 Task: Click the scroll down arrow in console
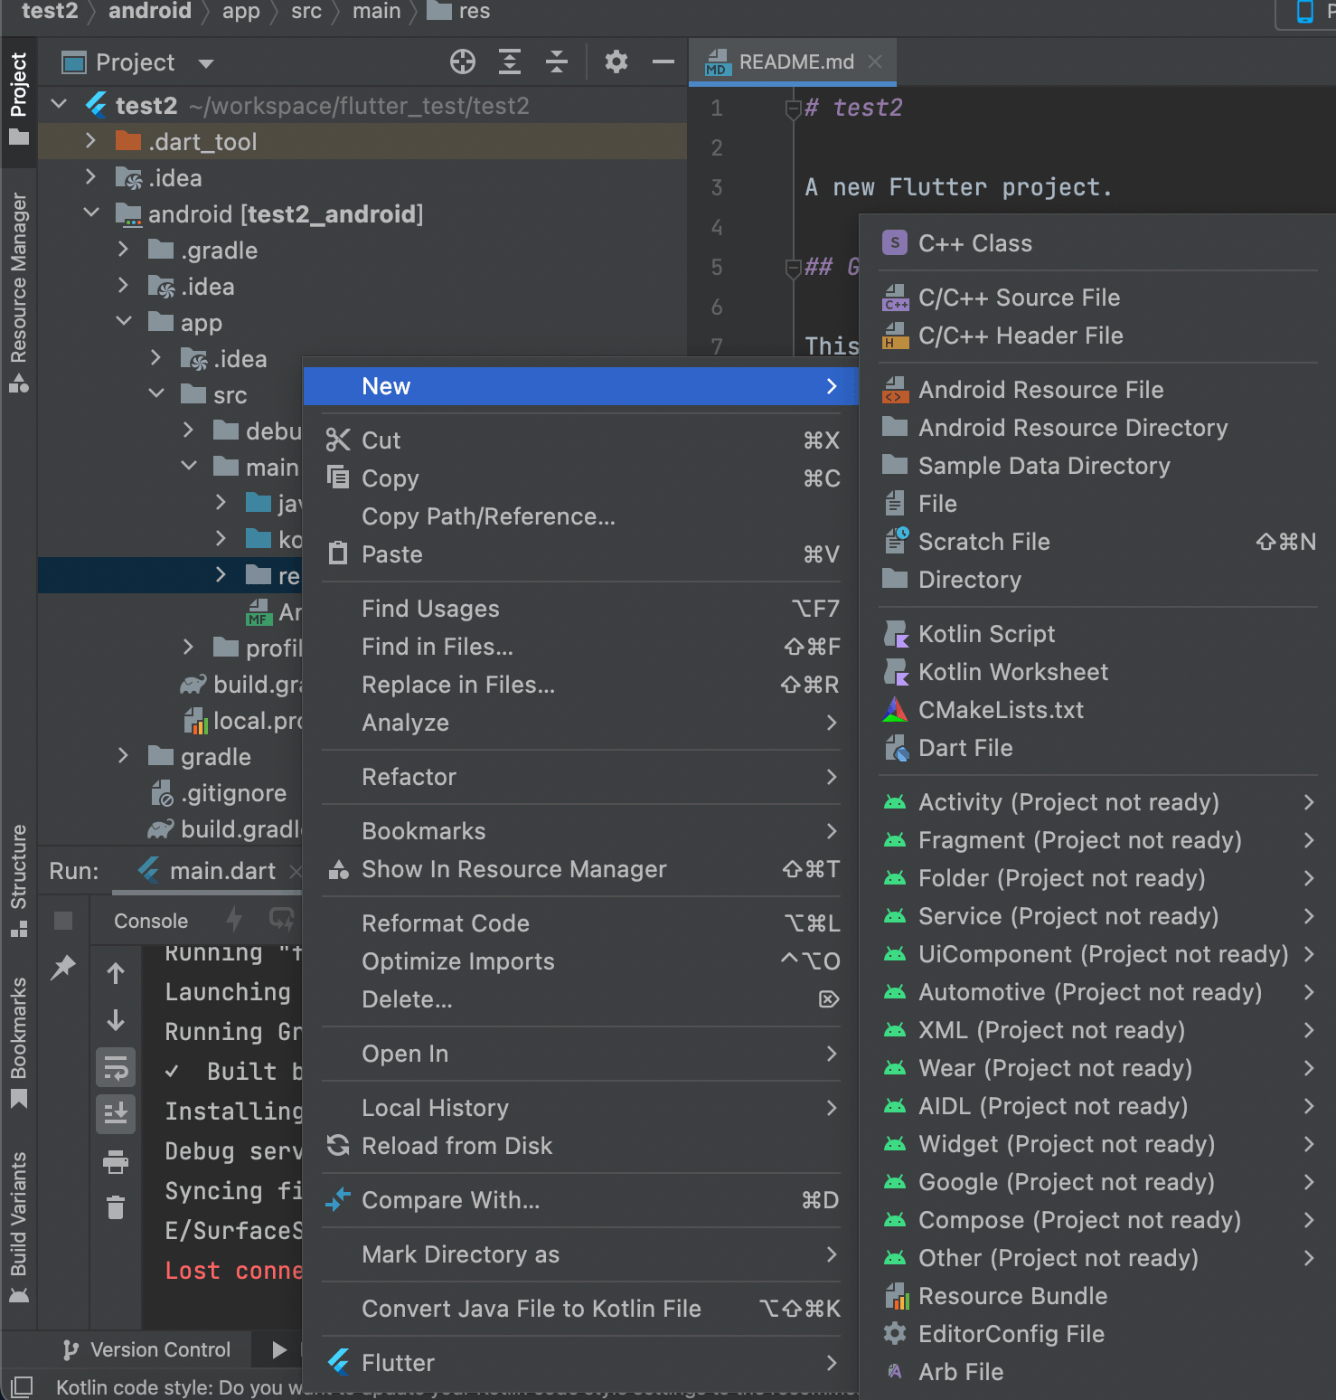point(116,1020)
